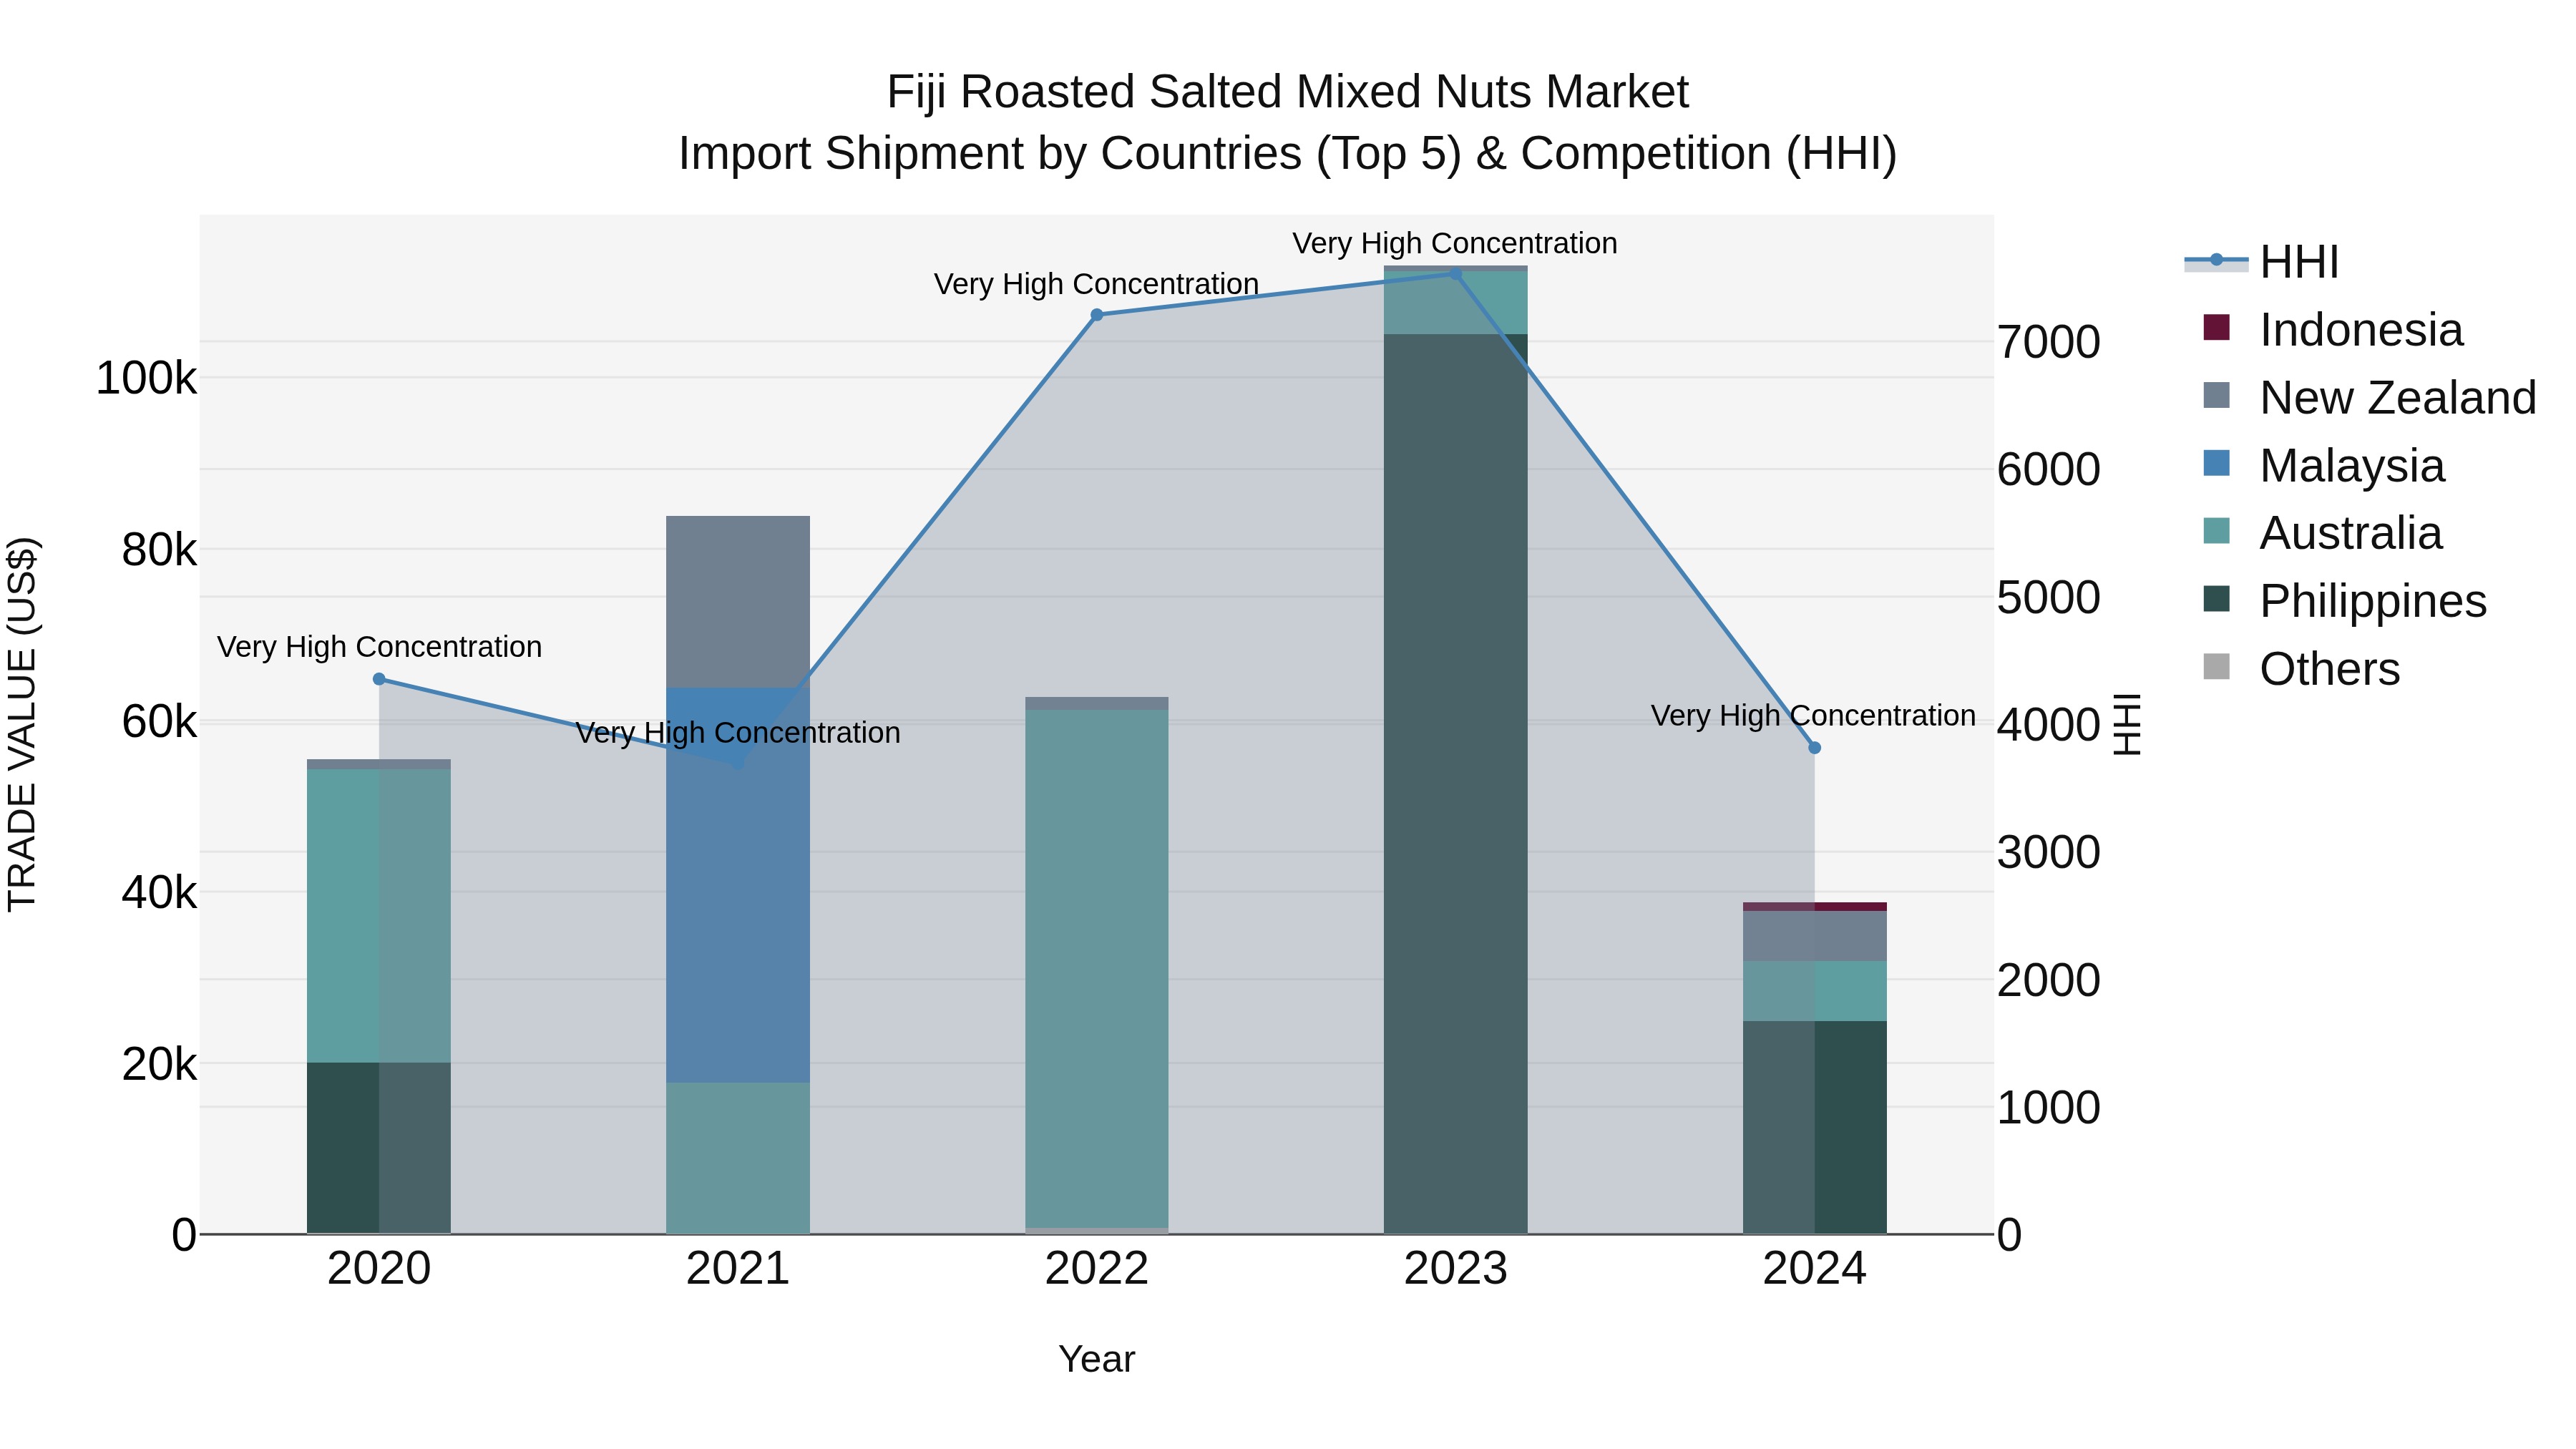Screen dimensions: 2576x1449
Task: Click the Indonesia bar segment in 2024
Action: 1815,907
